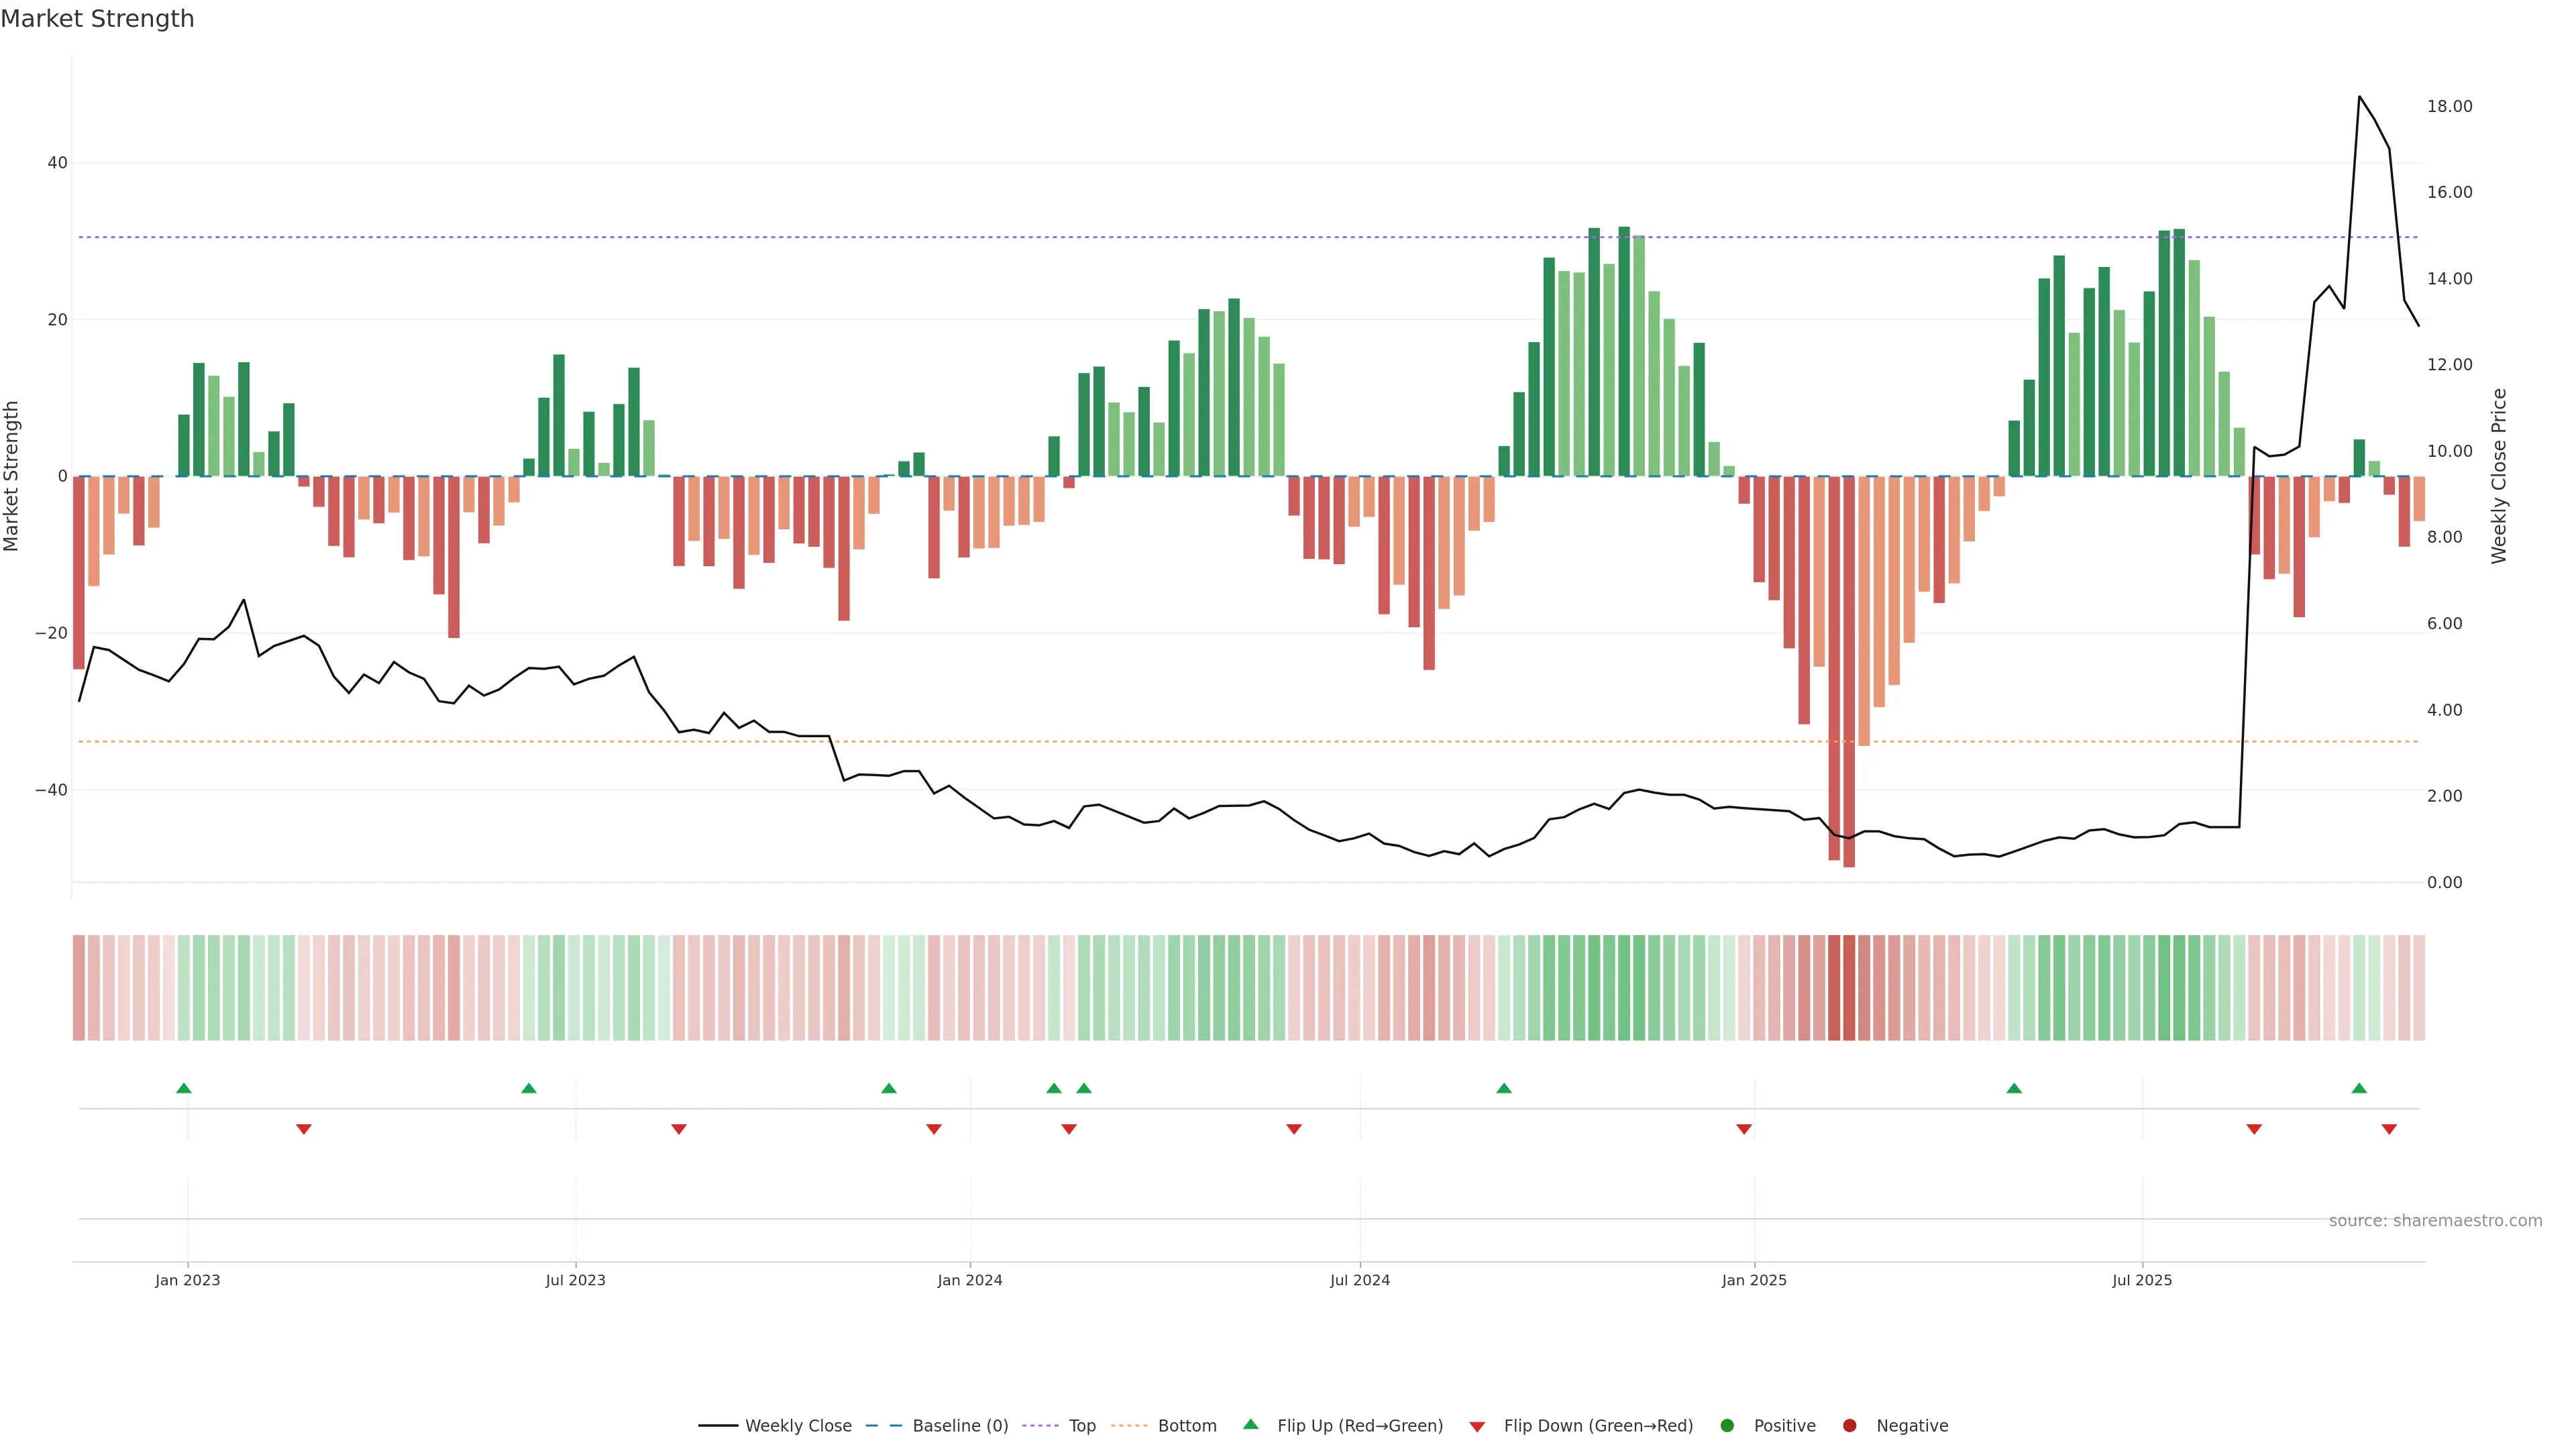Viewport: 2576px width, 1449px height.
Task: Click first green flip-up marker near Jan 2023
Action: coord(184,1088)
